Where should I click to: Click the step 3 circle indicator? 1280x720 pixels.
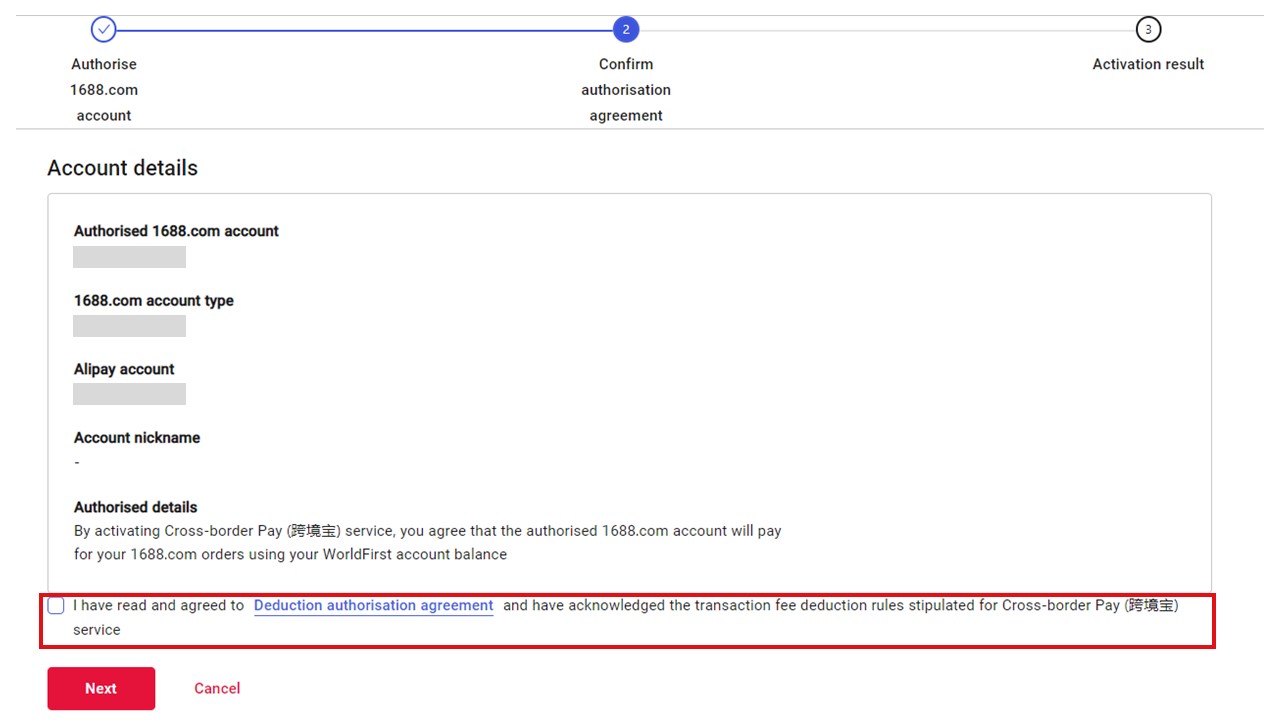pos(1148,30)
